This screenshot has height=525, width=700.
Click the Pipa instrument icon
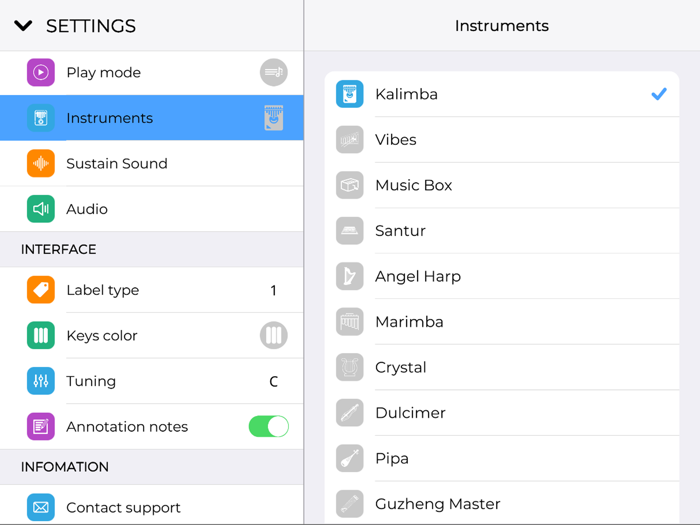(350, 458)
